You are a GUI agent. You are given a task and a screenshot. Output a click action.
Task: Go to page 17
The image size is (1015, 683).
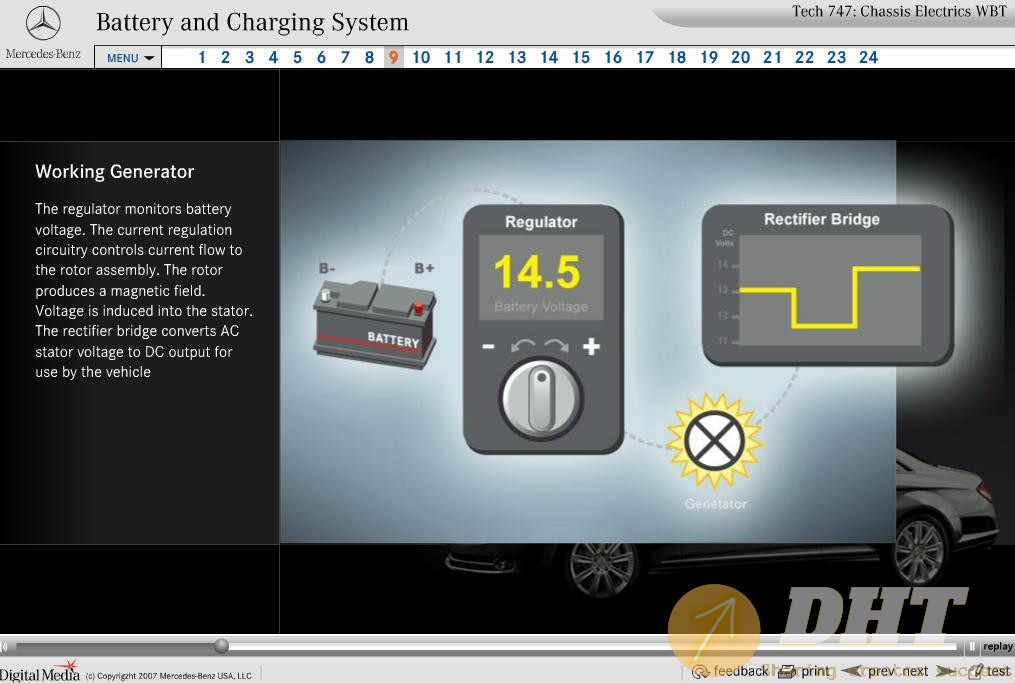point(645,58)
